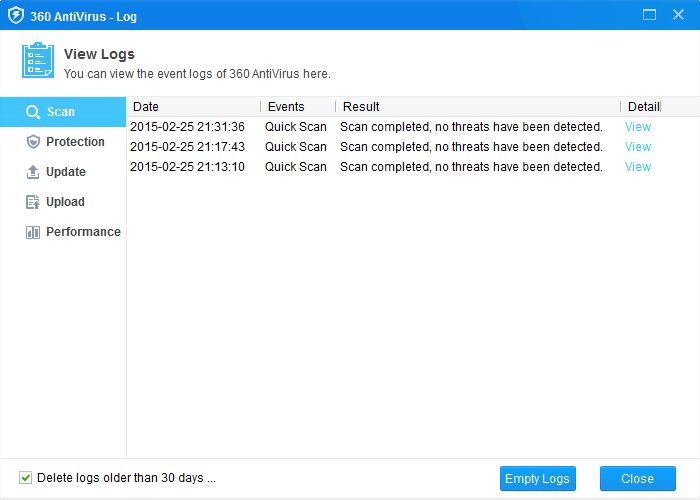Screen dimensions: 700x500
Task: Open View details for 21:17:43 scan
Action: (x=638, y=147)
